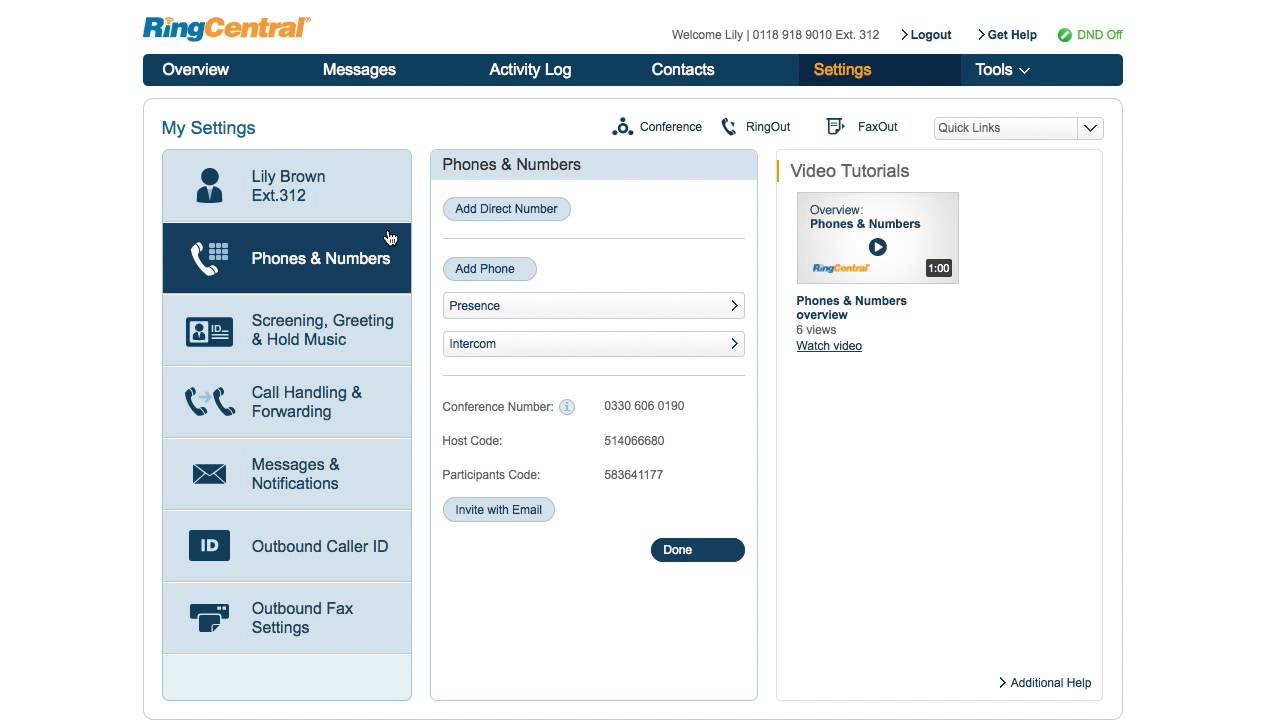1280x720 pixels.
Task: Click the Outbound Caller ID badge icon
Action: [210, 546]
